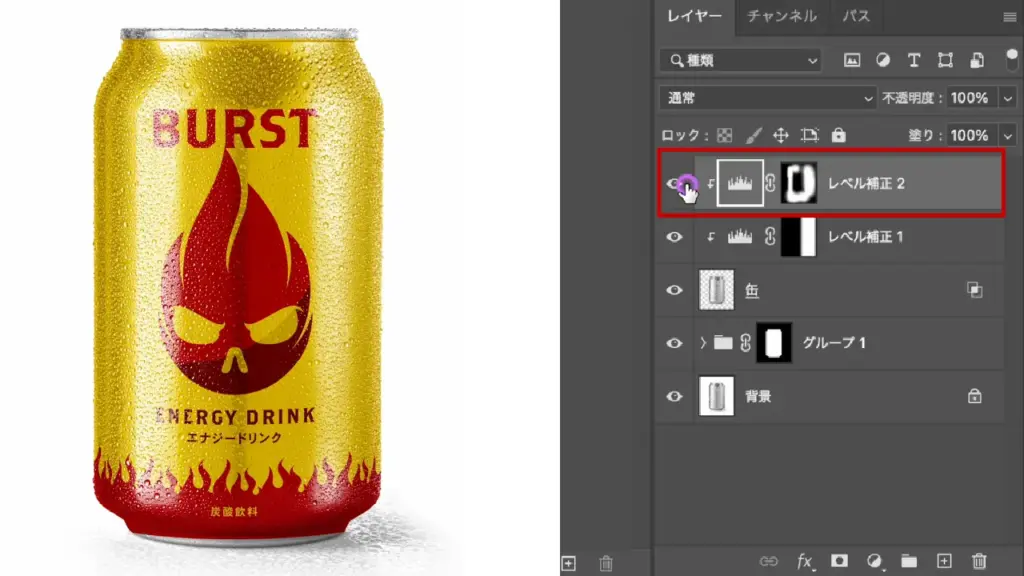Switch to the チャンネル tab
1024x576 pixels.
781,16
